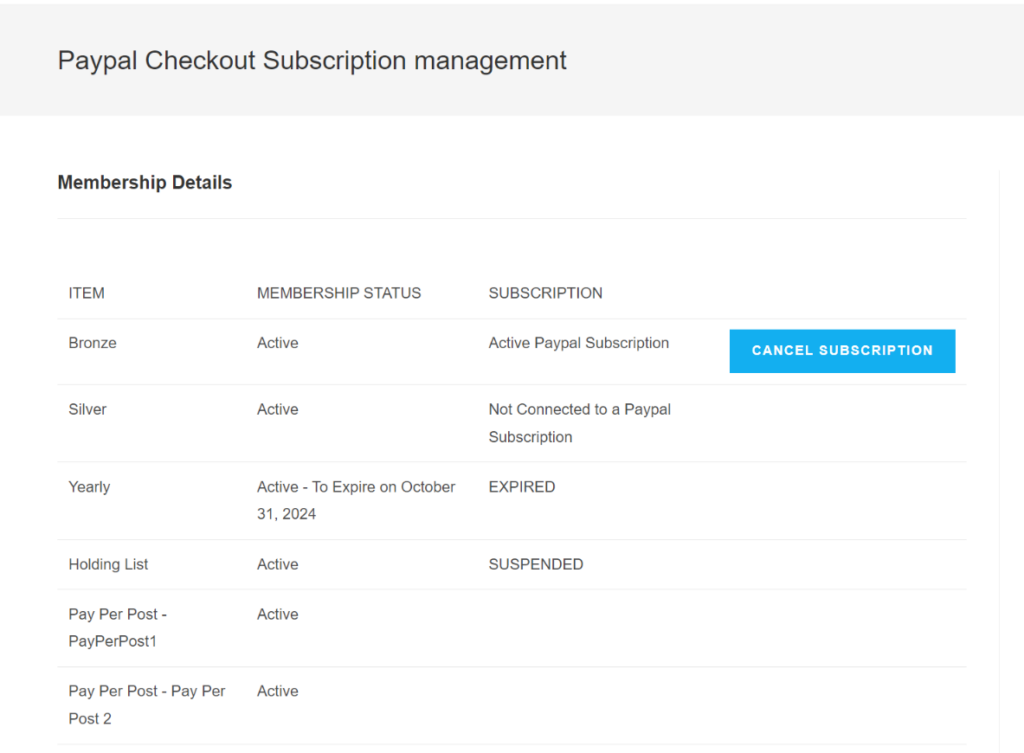Select the Yearly membership item
This screenshot has width=1024, height=753.
[x=89, y=487]
